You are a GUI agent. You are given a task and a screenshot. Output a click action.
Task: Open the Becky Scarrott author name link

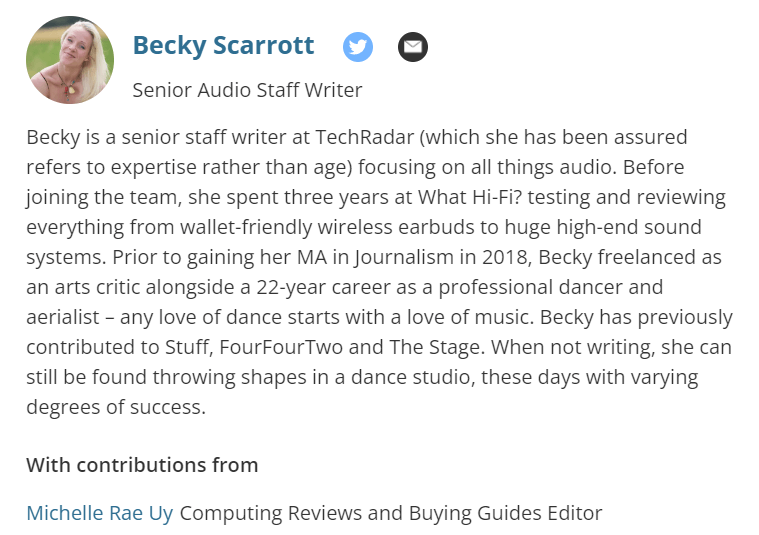click(x=223, y=45)
